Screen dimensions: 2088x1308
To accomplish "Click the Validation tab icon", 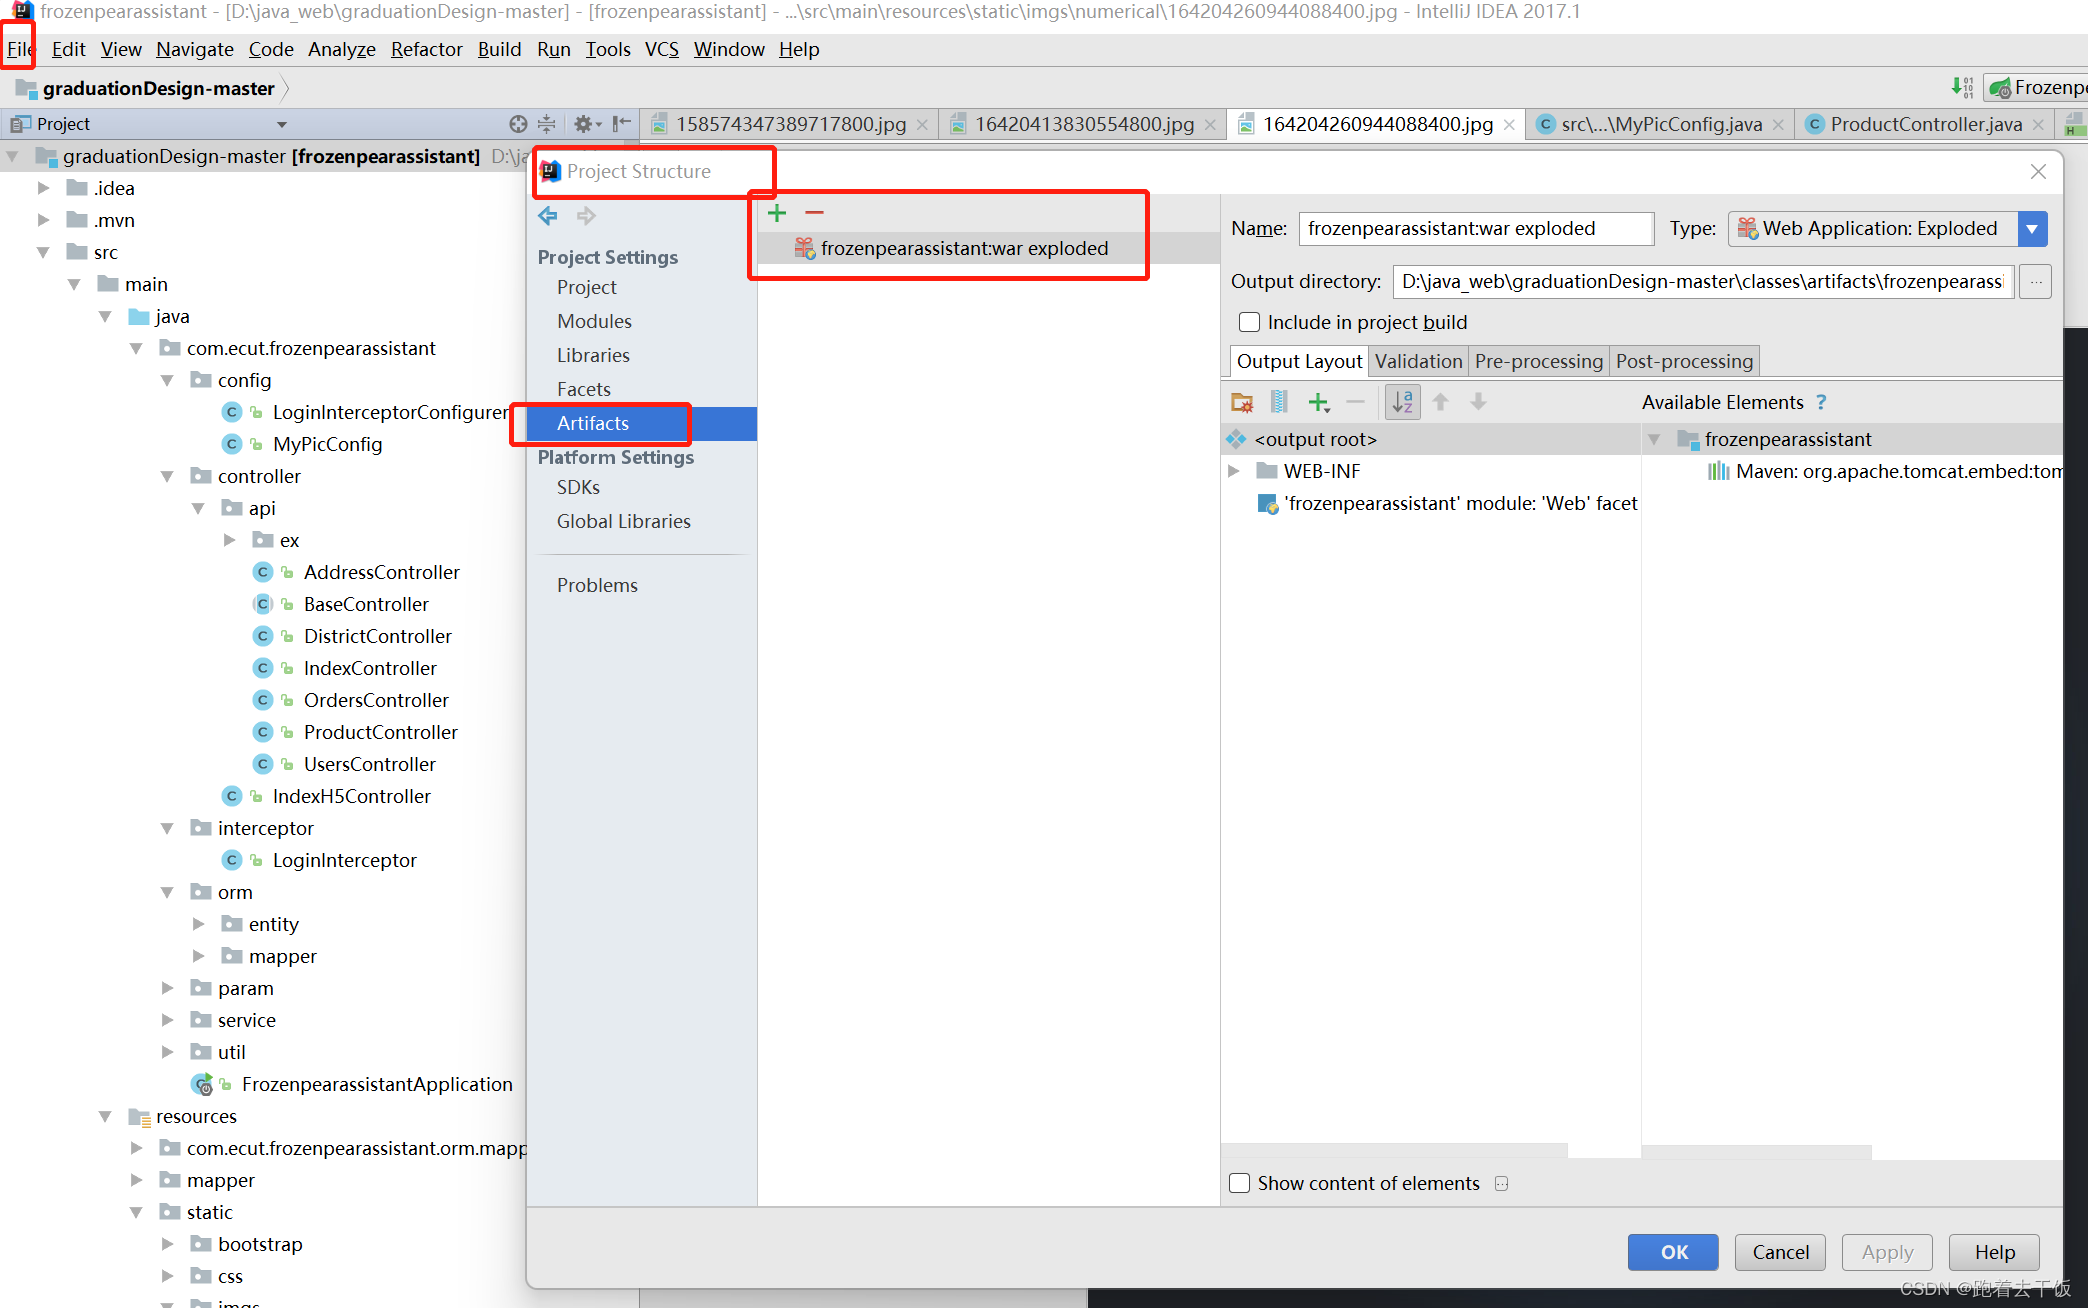I will 1415,360.
